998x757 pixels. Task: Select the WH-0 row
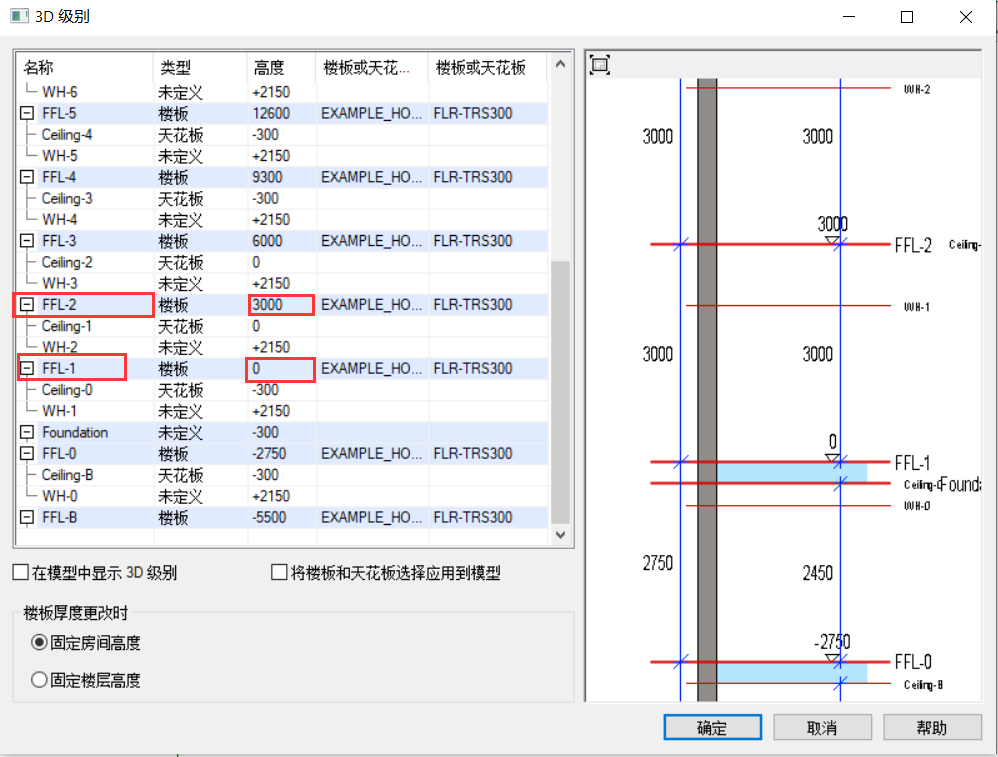(x=281, y=495)
